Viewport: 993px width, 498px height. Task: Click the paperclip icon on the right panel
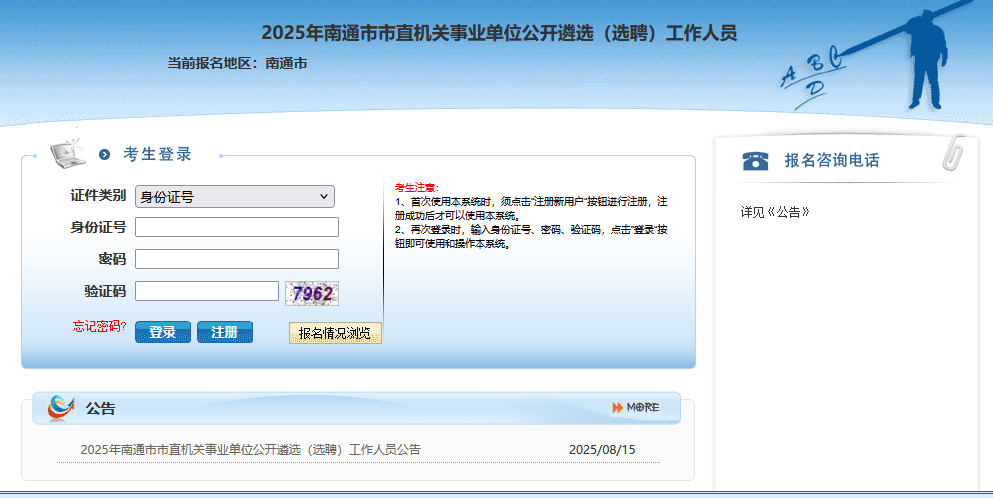(x=954, y=153)
